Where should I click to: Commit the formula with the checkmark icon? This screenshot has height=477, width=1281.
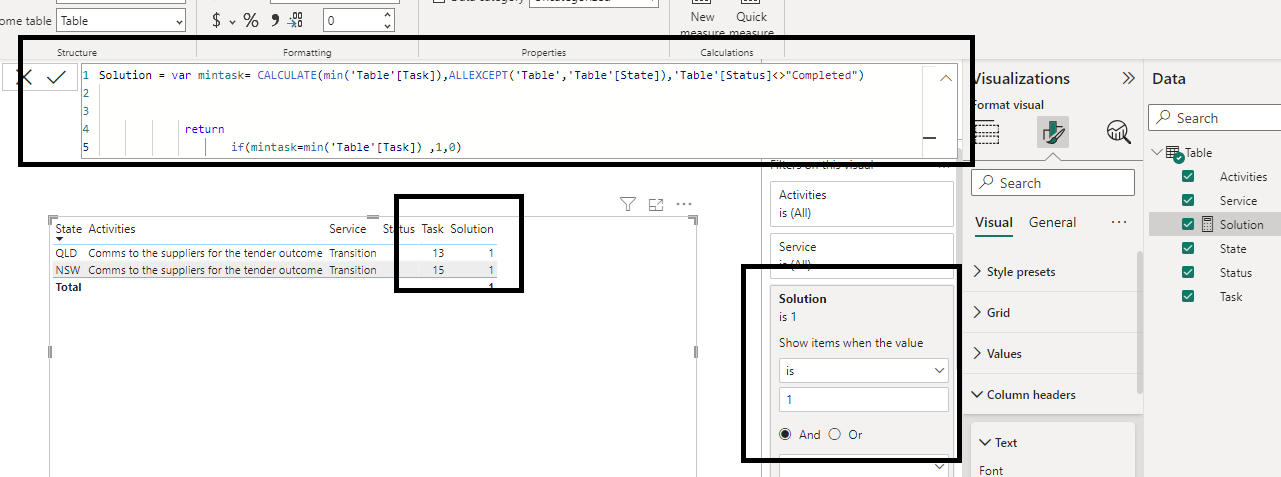pos(57,77)
